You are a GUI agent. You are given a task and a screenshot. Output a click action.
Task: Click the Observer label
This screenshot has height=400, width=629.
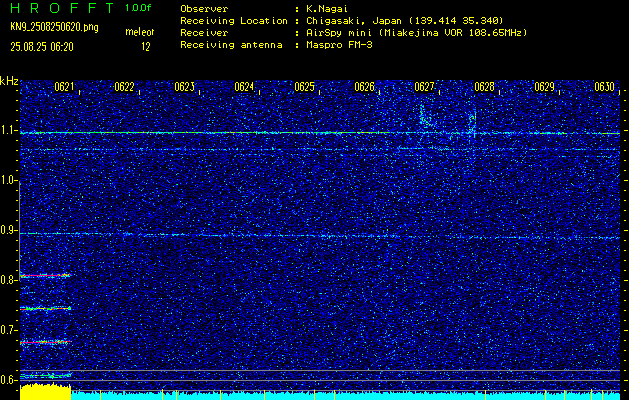click(x=204, y=8)
